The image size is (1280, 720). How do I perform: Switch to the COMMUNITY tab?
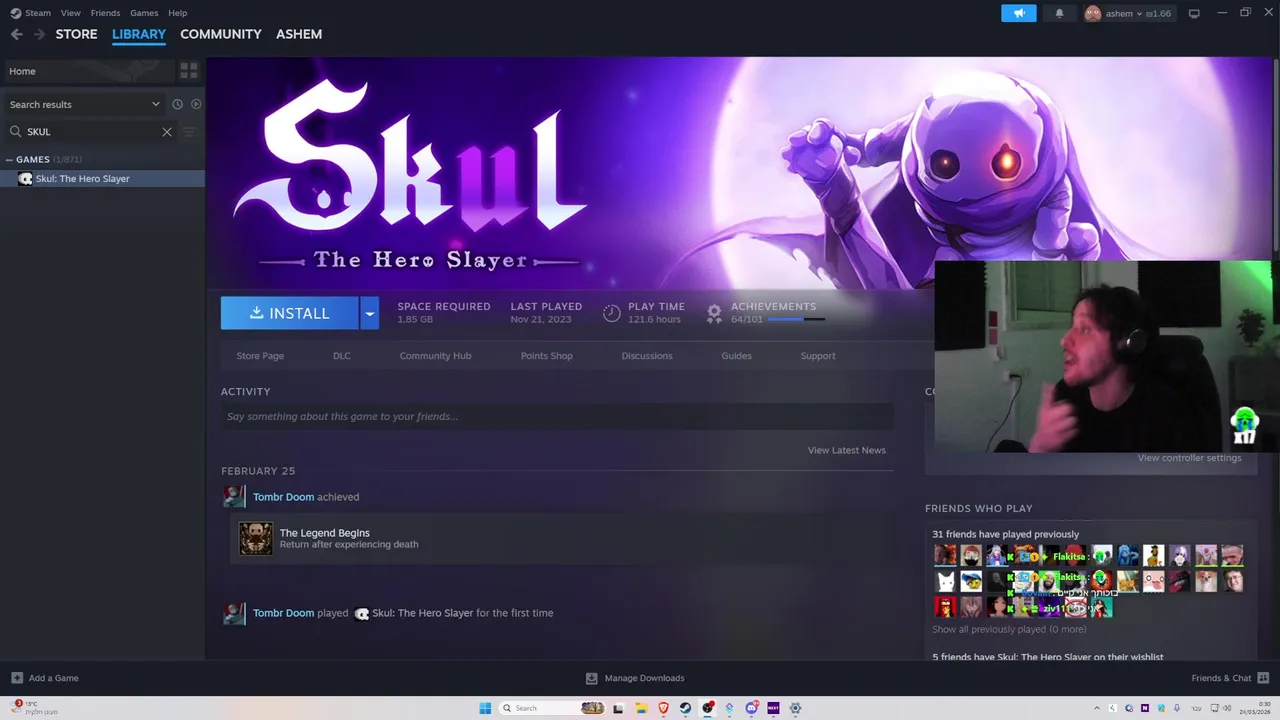(x=221, y=34)
